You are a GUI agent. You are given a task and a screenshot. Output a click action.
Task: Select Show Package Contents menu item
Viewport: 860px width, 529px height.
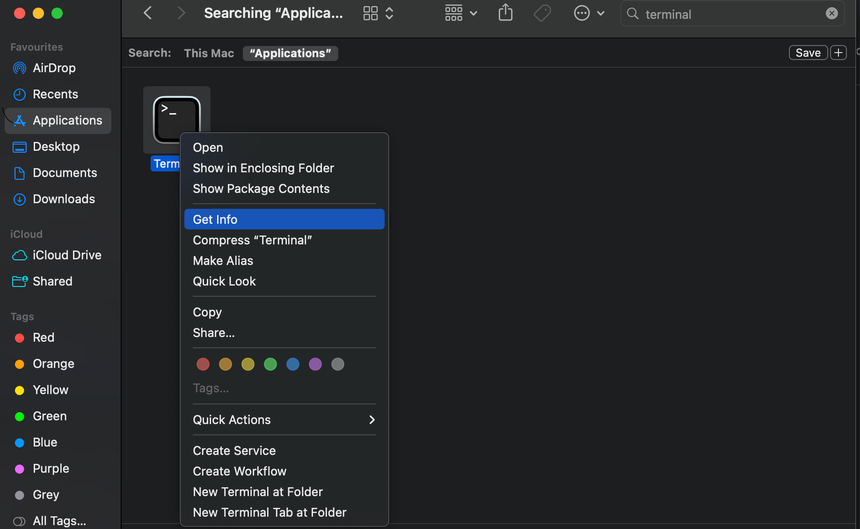coord(261,188)
